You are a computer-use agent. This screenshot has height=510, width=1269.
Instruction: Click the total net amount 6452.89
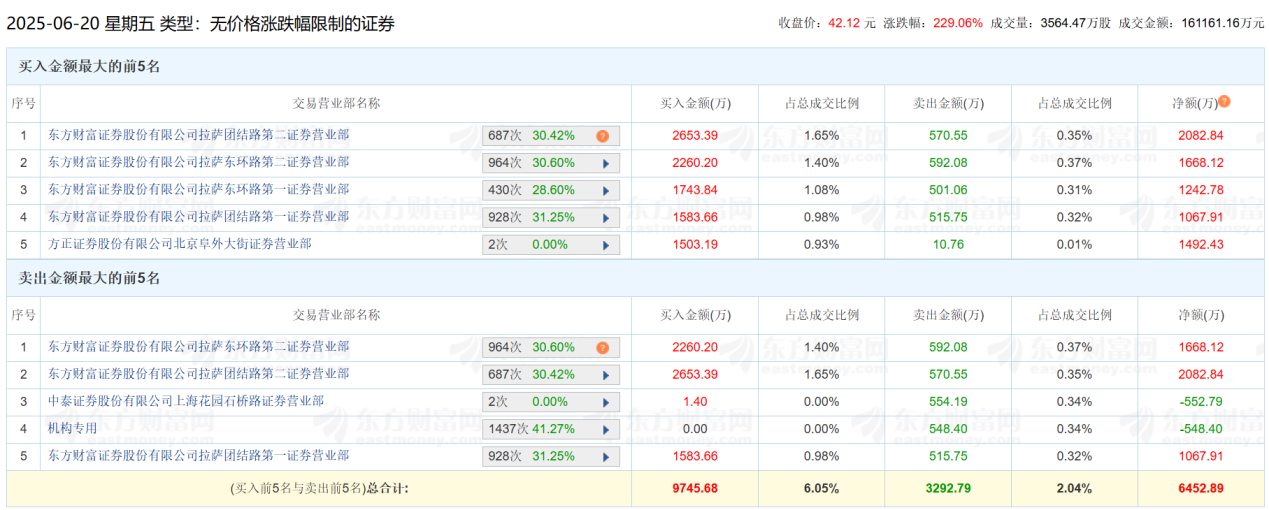[1200, 488]
